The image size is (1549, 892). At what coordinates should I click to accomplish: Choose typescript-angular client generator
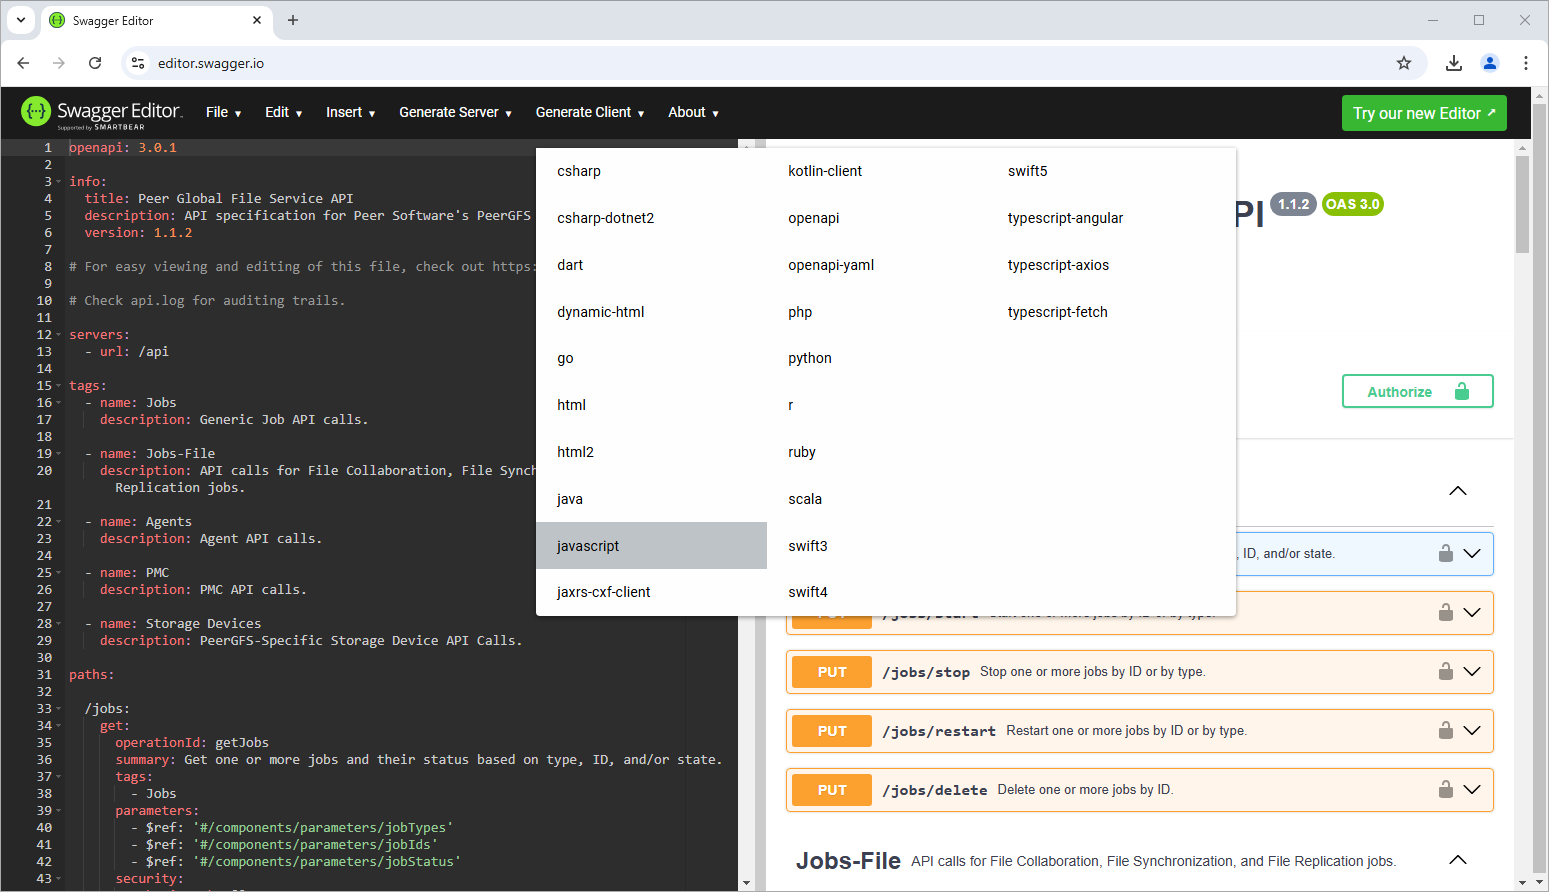[x=1065, y=218]
